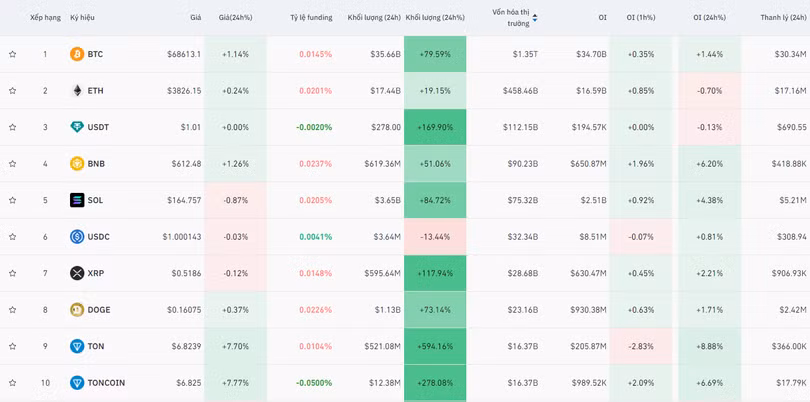The image size is (810, 402).
Task: Click the Bitcoin BTC coin icon
Action: 77,54
